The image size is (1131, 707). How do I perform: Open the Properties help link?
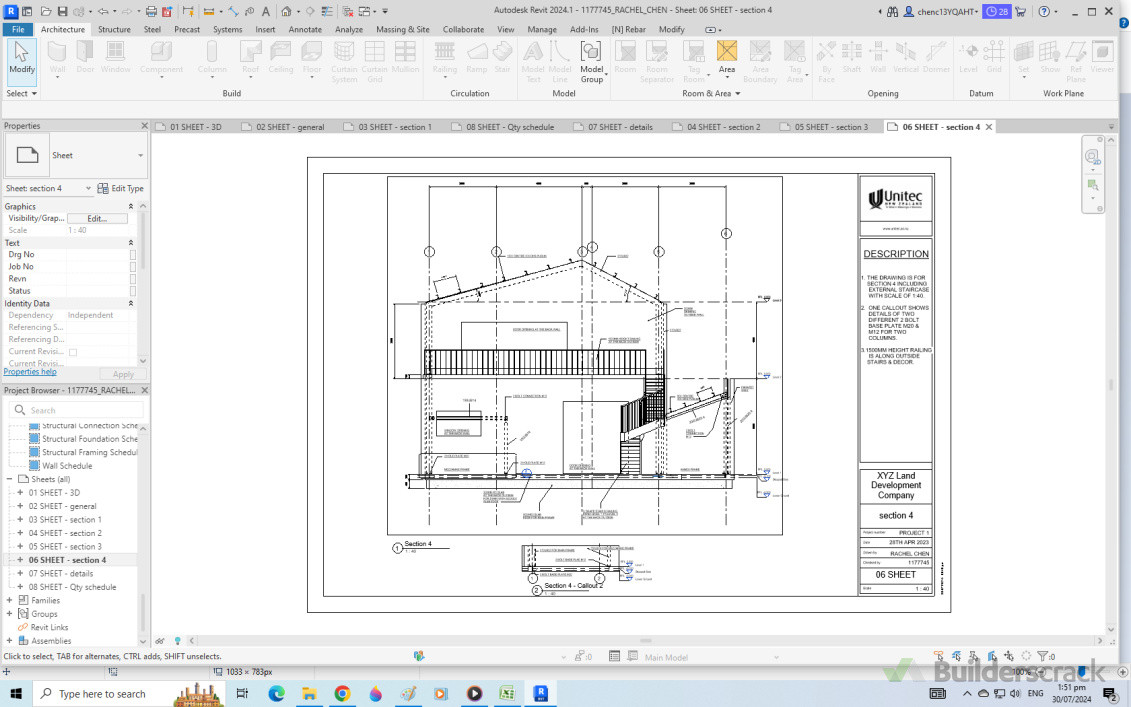click(x=30, y=372)
